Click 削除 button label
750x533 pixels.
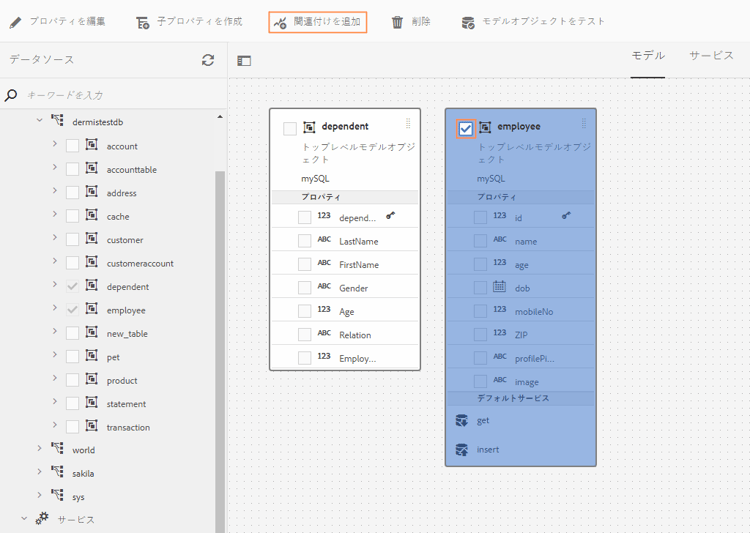click(421, 22)
